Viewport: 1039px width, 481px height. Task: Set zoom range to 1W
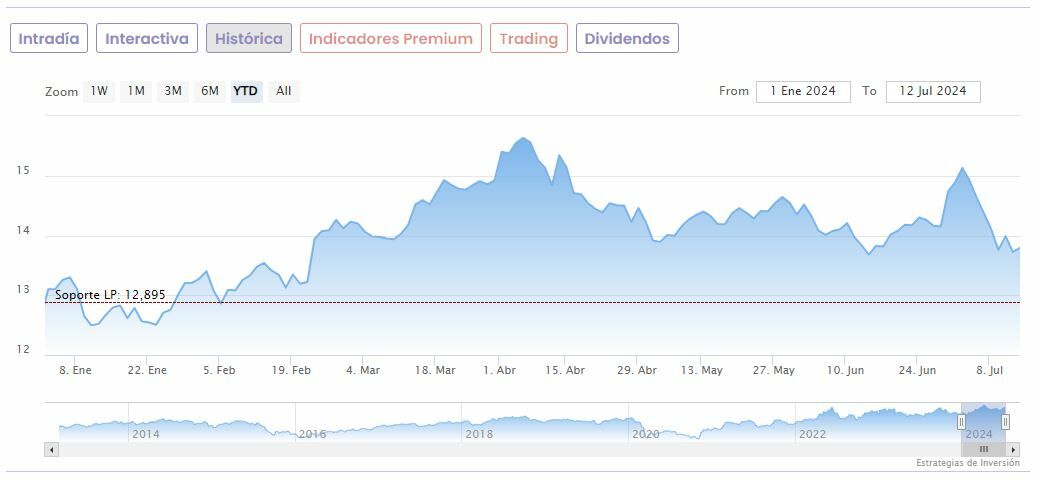[x=99, y=91]
